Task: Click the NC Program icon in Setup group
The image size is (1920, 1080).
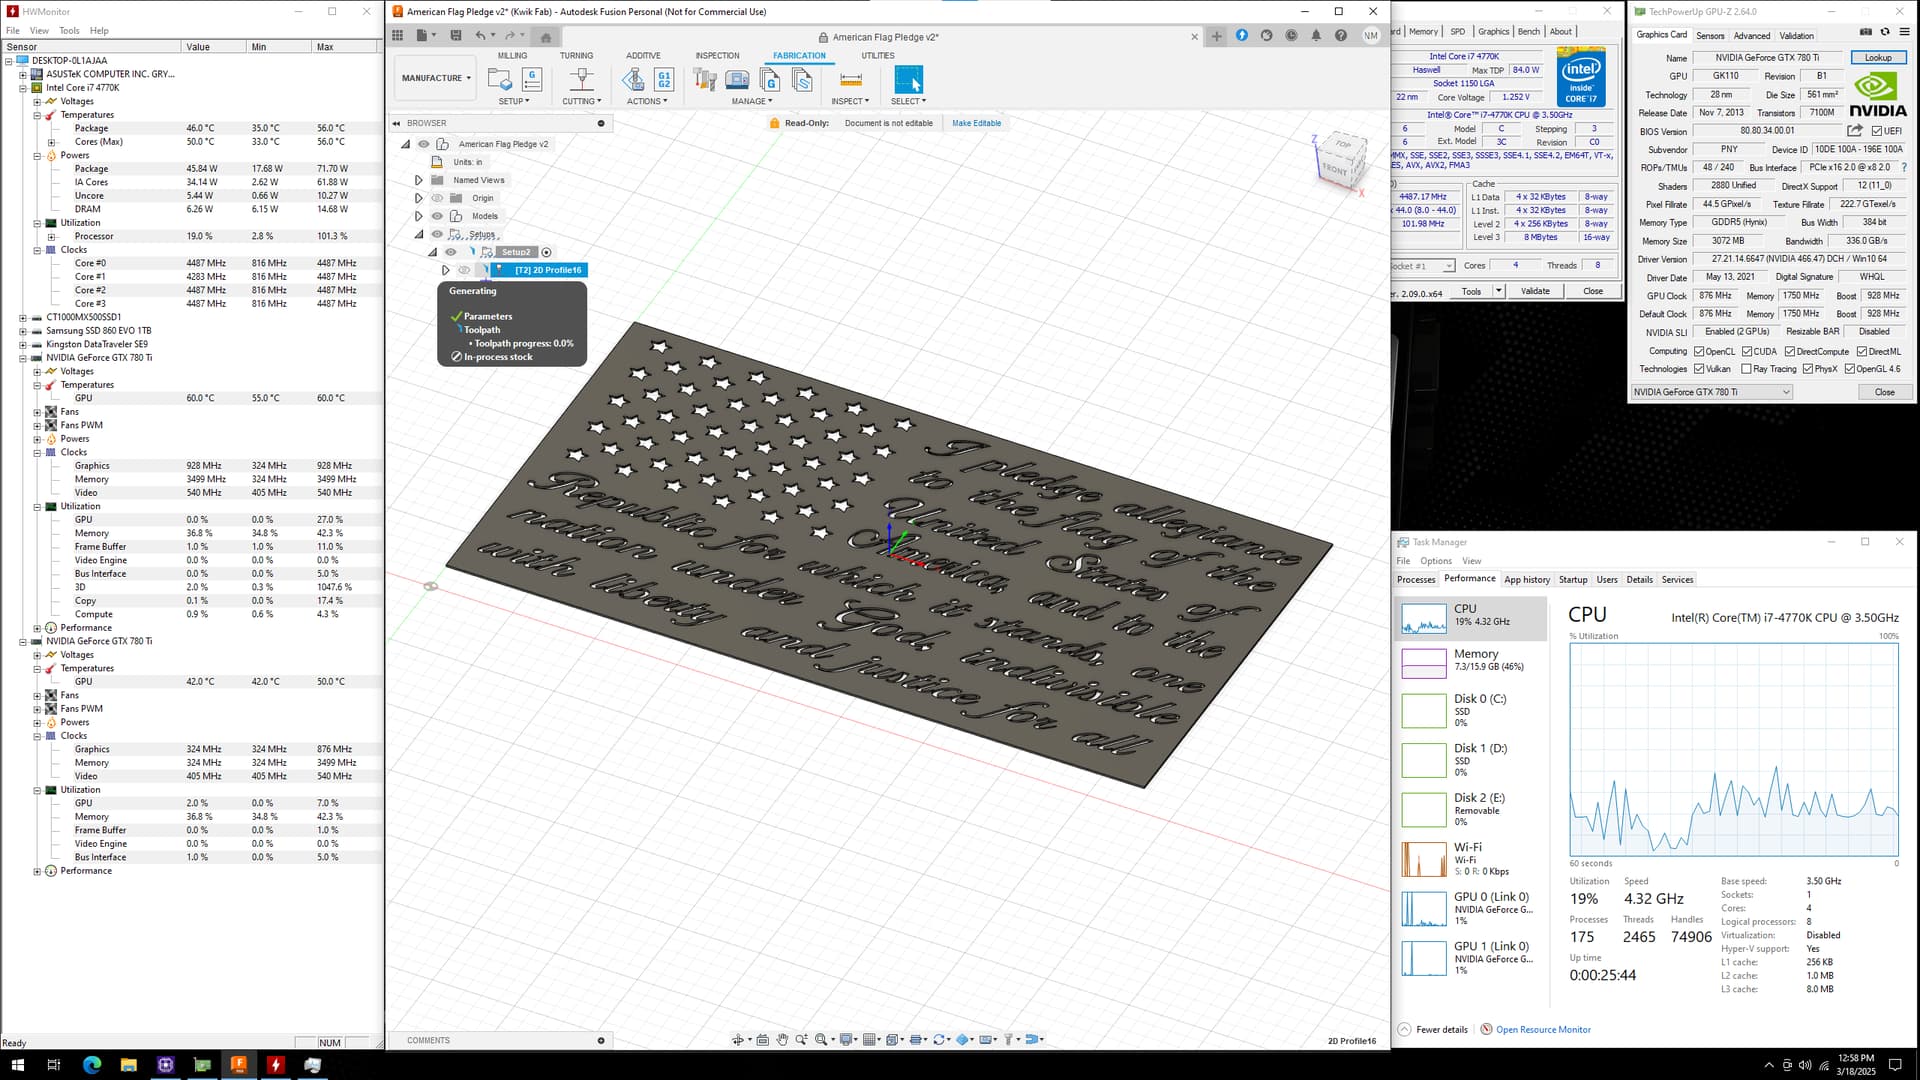Action: (532, 79)
